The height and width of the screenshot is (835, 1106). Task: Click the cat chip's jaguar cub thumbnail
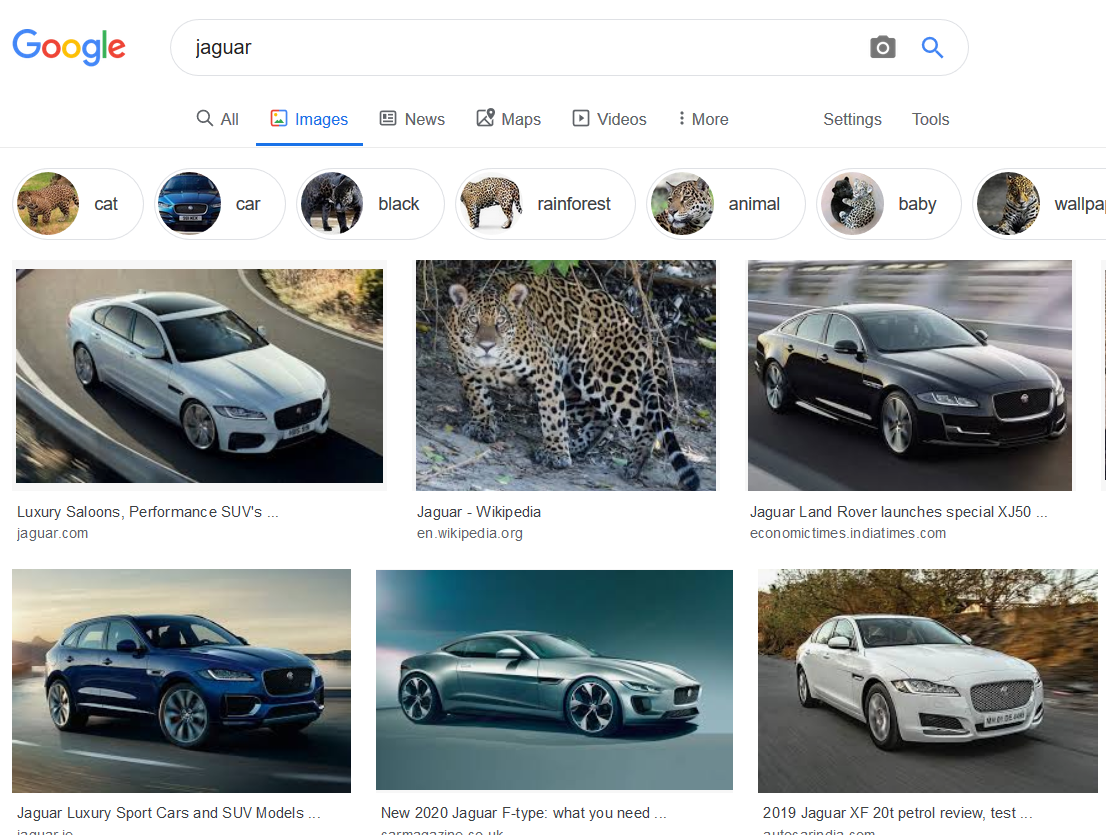pos(48,204)
